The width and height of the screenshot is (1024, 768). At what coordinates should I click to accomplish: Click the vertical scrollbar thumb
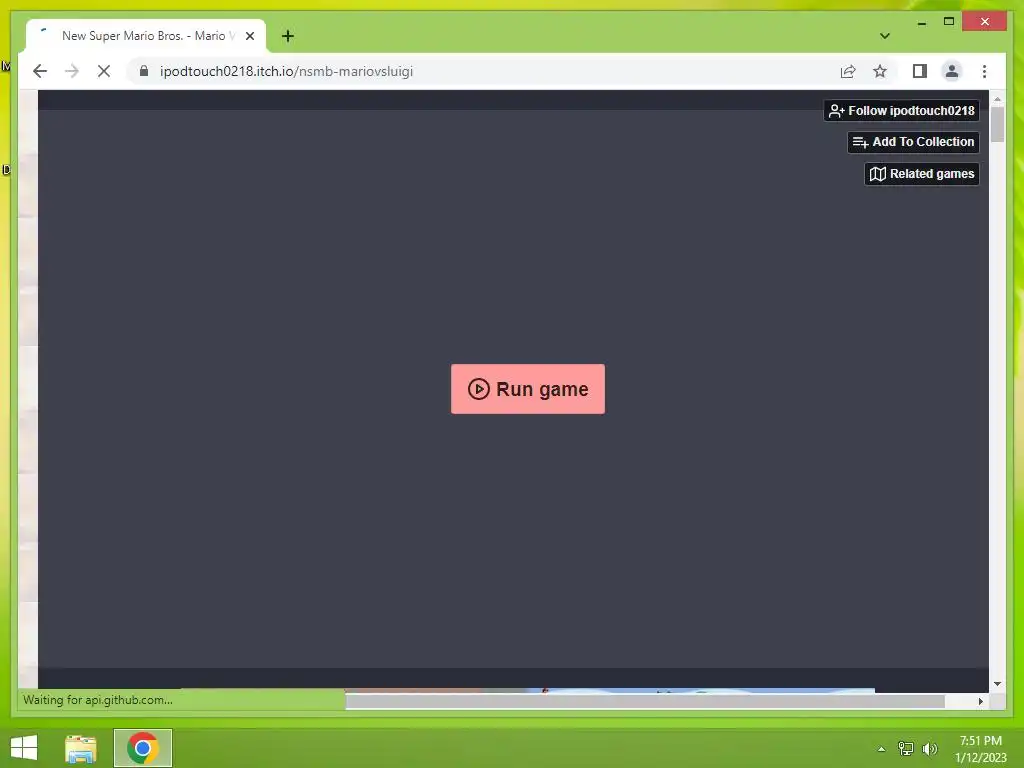(x=997, y=124)
